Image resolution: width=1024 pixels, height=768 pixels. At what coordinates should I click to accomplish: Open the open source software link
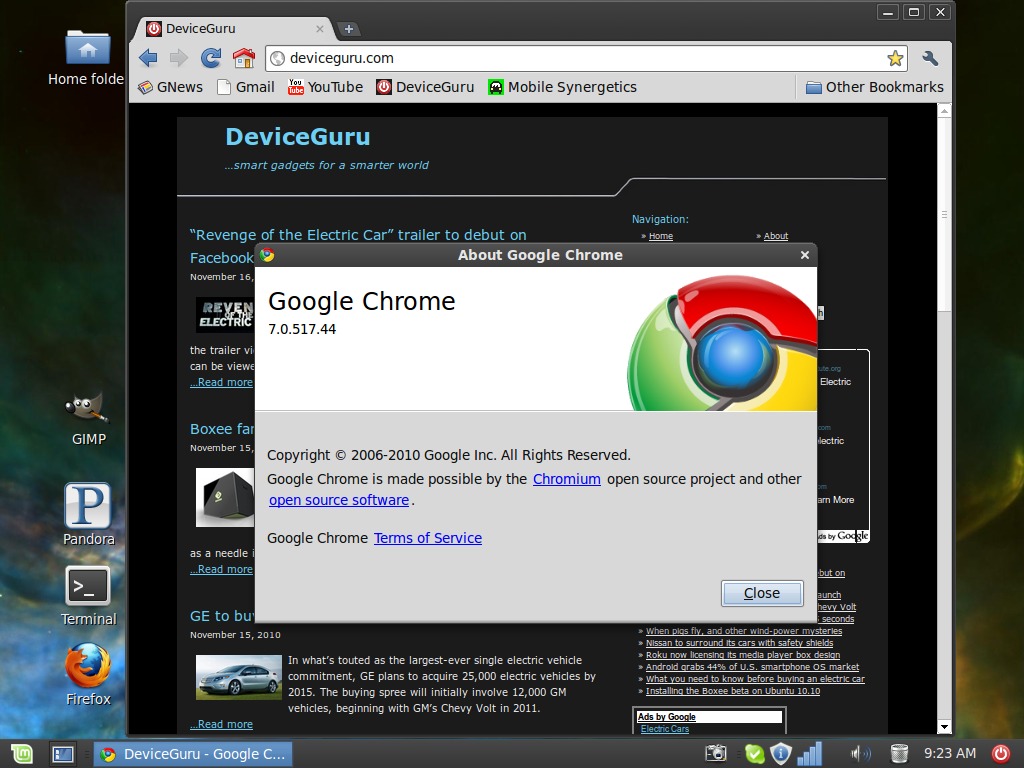[x=339, y=500]
